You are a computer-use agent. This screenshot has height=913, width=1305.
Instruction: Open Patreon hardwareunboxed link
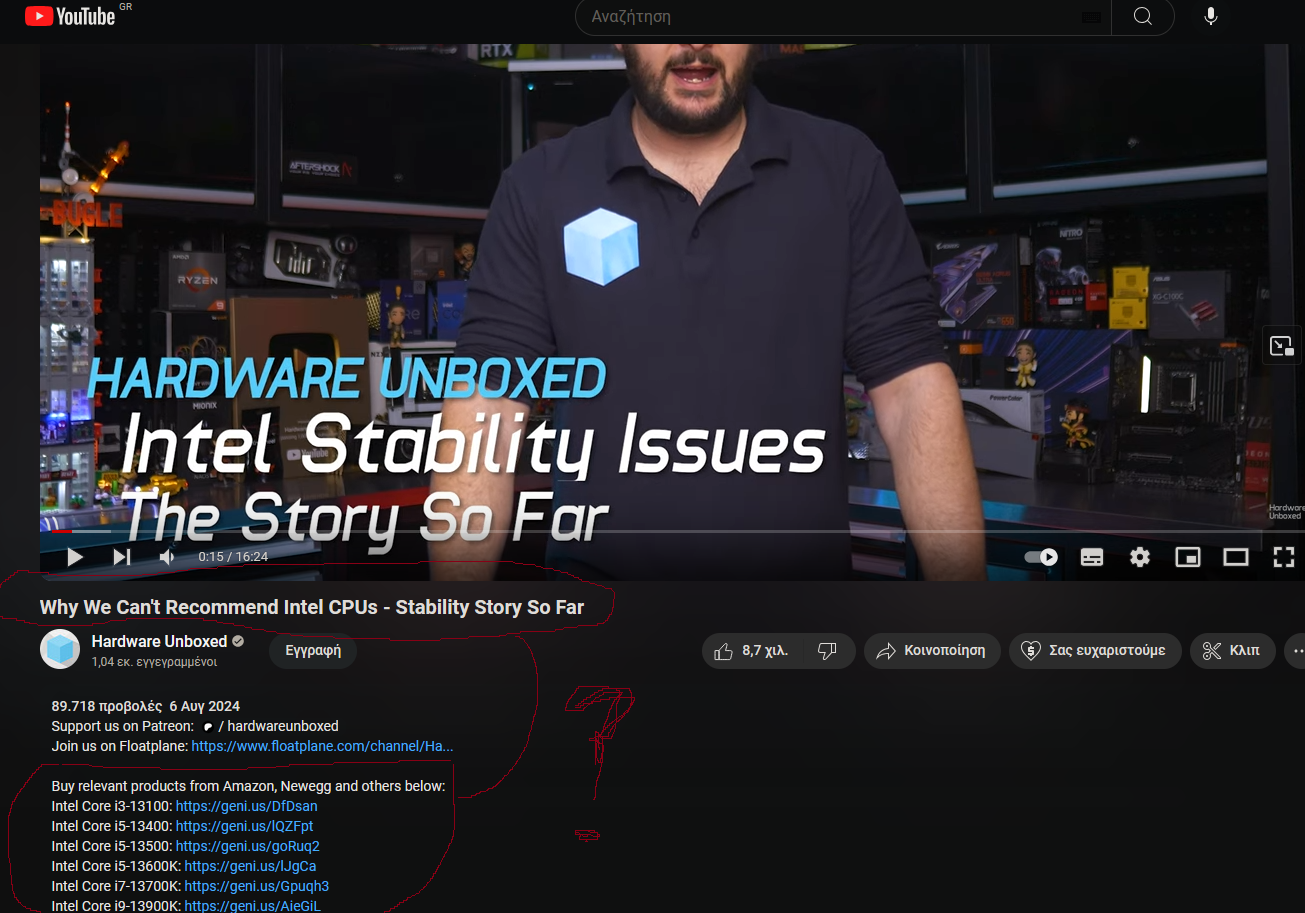tap(270, 726)
